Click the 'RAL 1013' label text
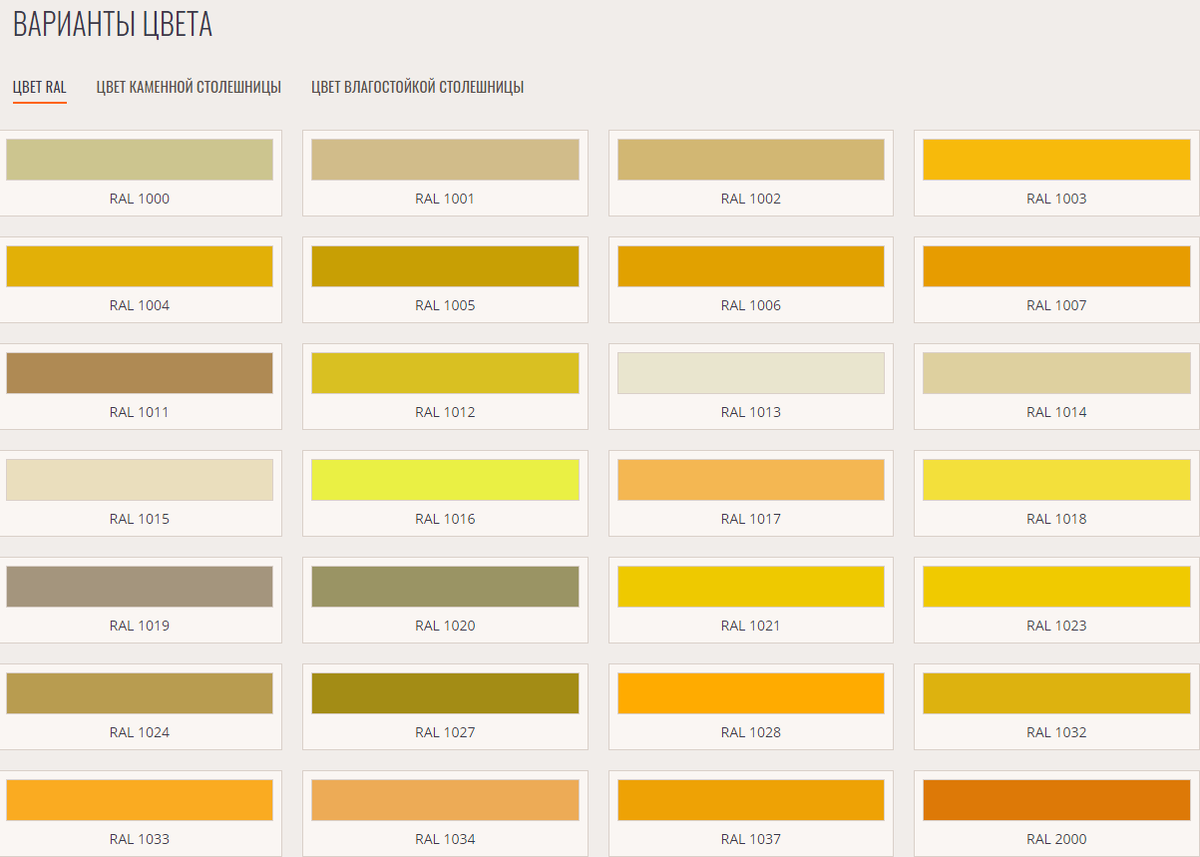 751,412
